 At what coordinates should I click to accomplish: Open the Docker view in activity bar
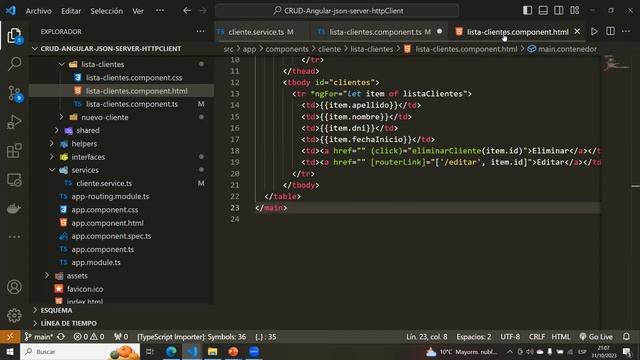[14, 209]
